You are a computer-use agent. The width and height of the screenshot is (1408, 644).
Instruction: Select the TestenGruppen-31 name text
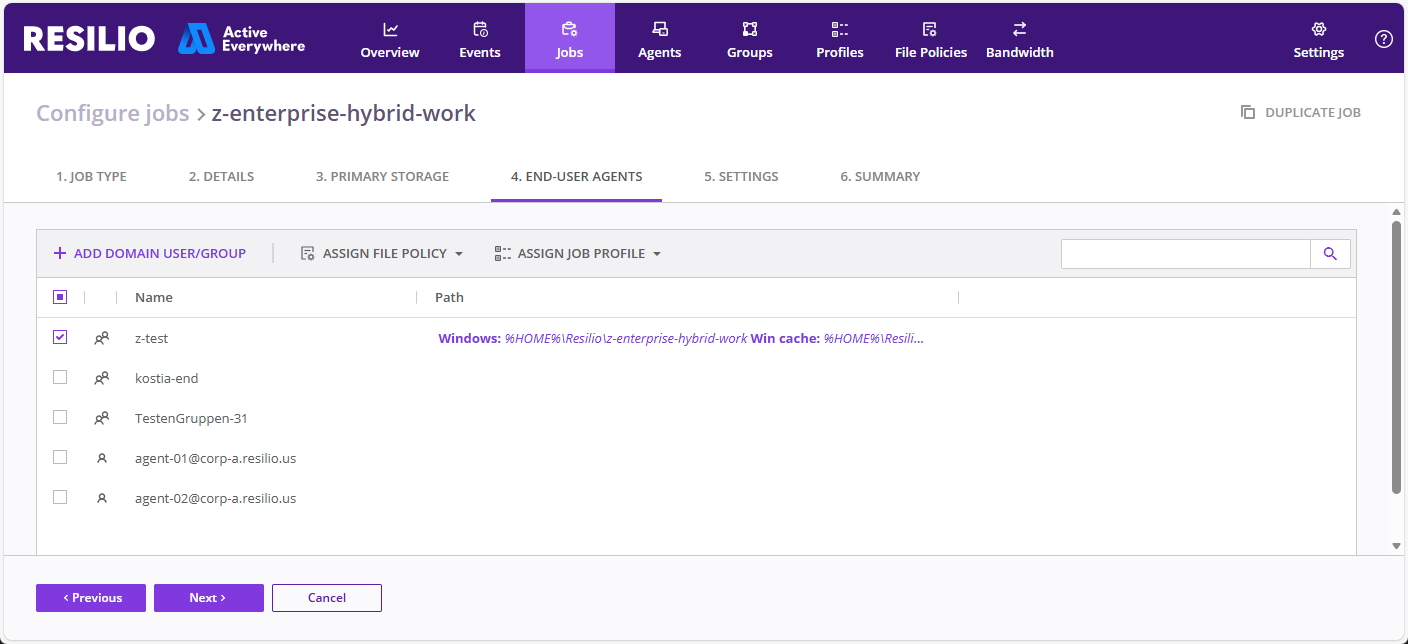click(191, 419)
